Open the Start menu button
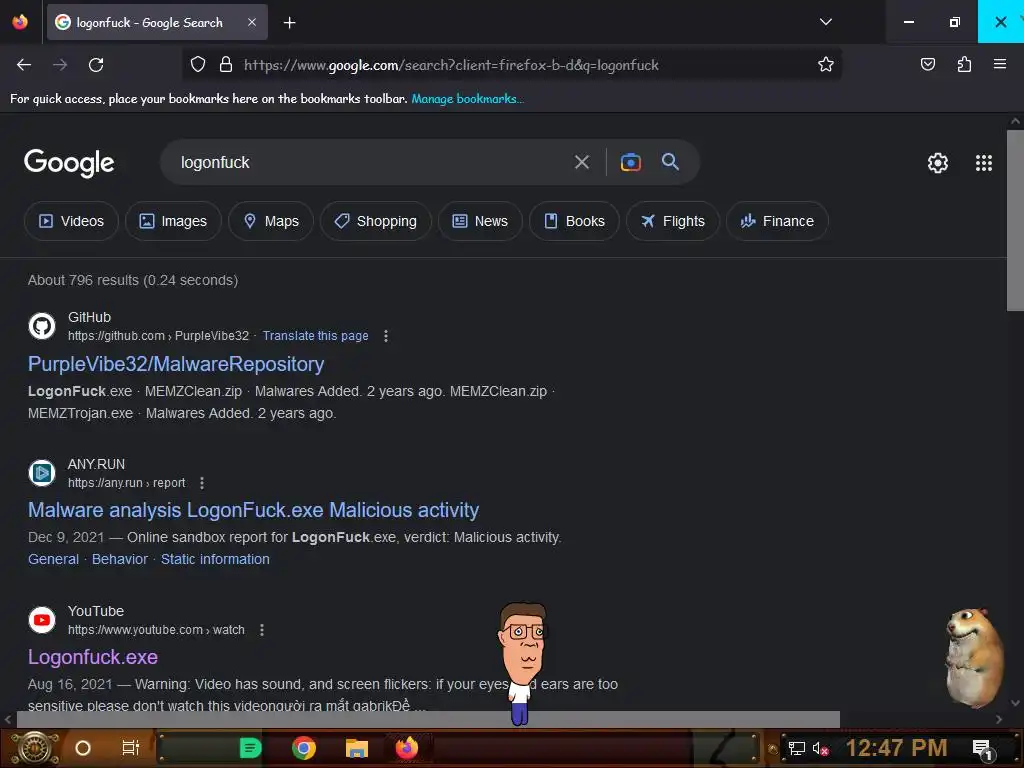The image size is (1024, 768). (34, 748)
